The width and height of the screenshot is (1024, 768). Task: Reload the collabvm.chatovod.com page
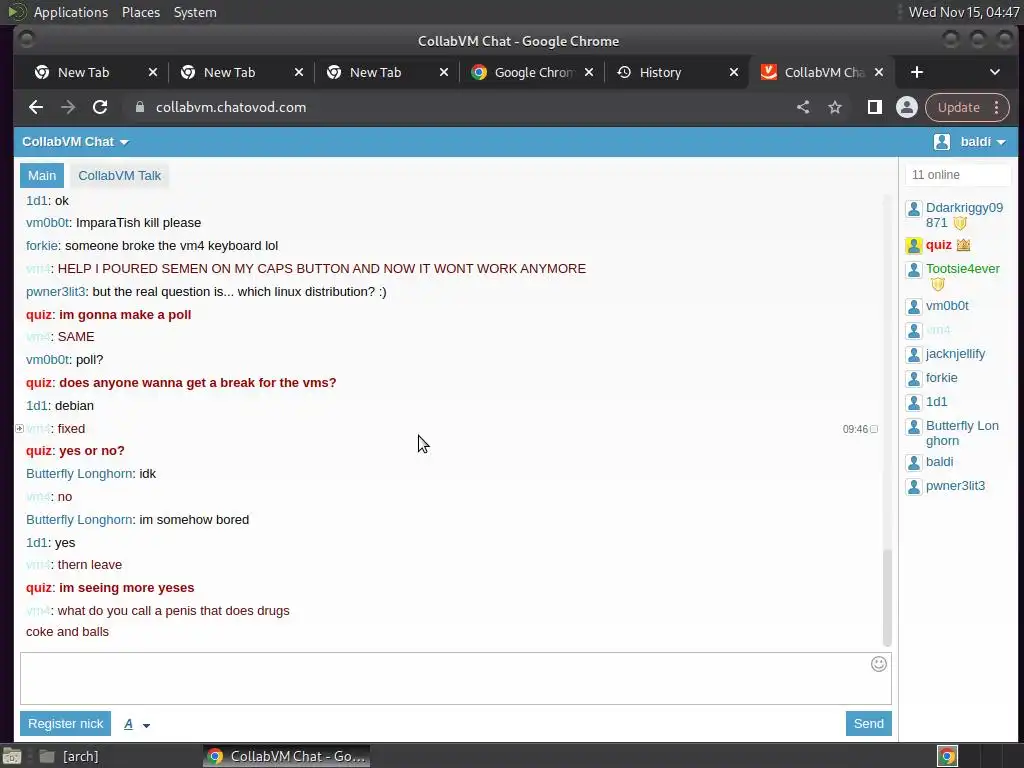tap(100, 107)
